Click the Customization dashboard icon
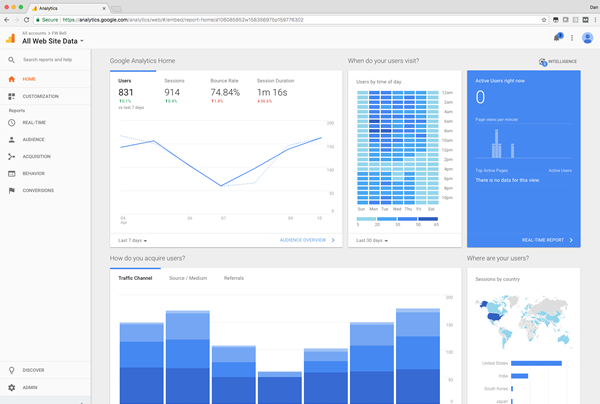Viewport: 600px width, 404px height. click(11, 96)
